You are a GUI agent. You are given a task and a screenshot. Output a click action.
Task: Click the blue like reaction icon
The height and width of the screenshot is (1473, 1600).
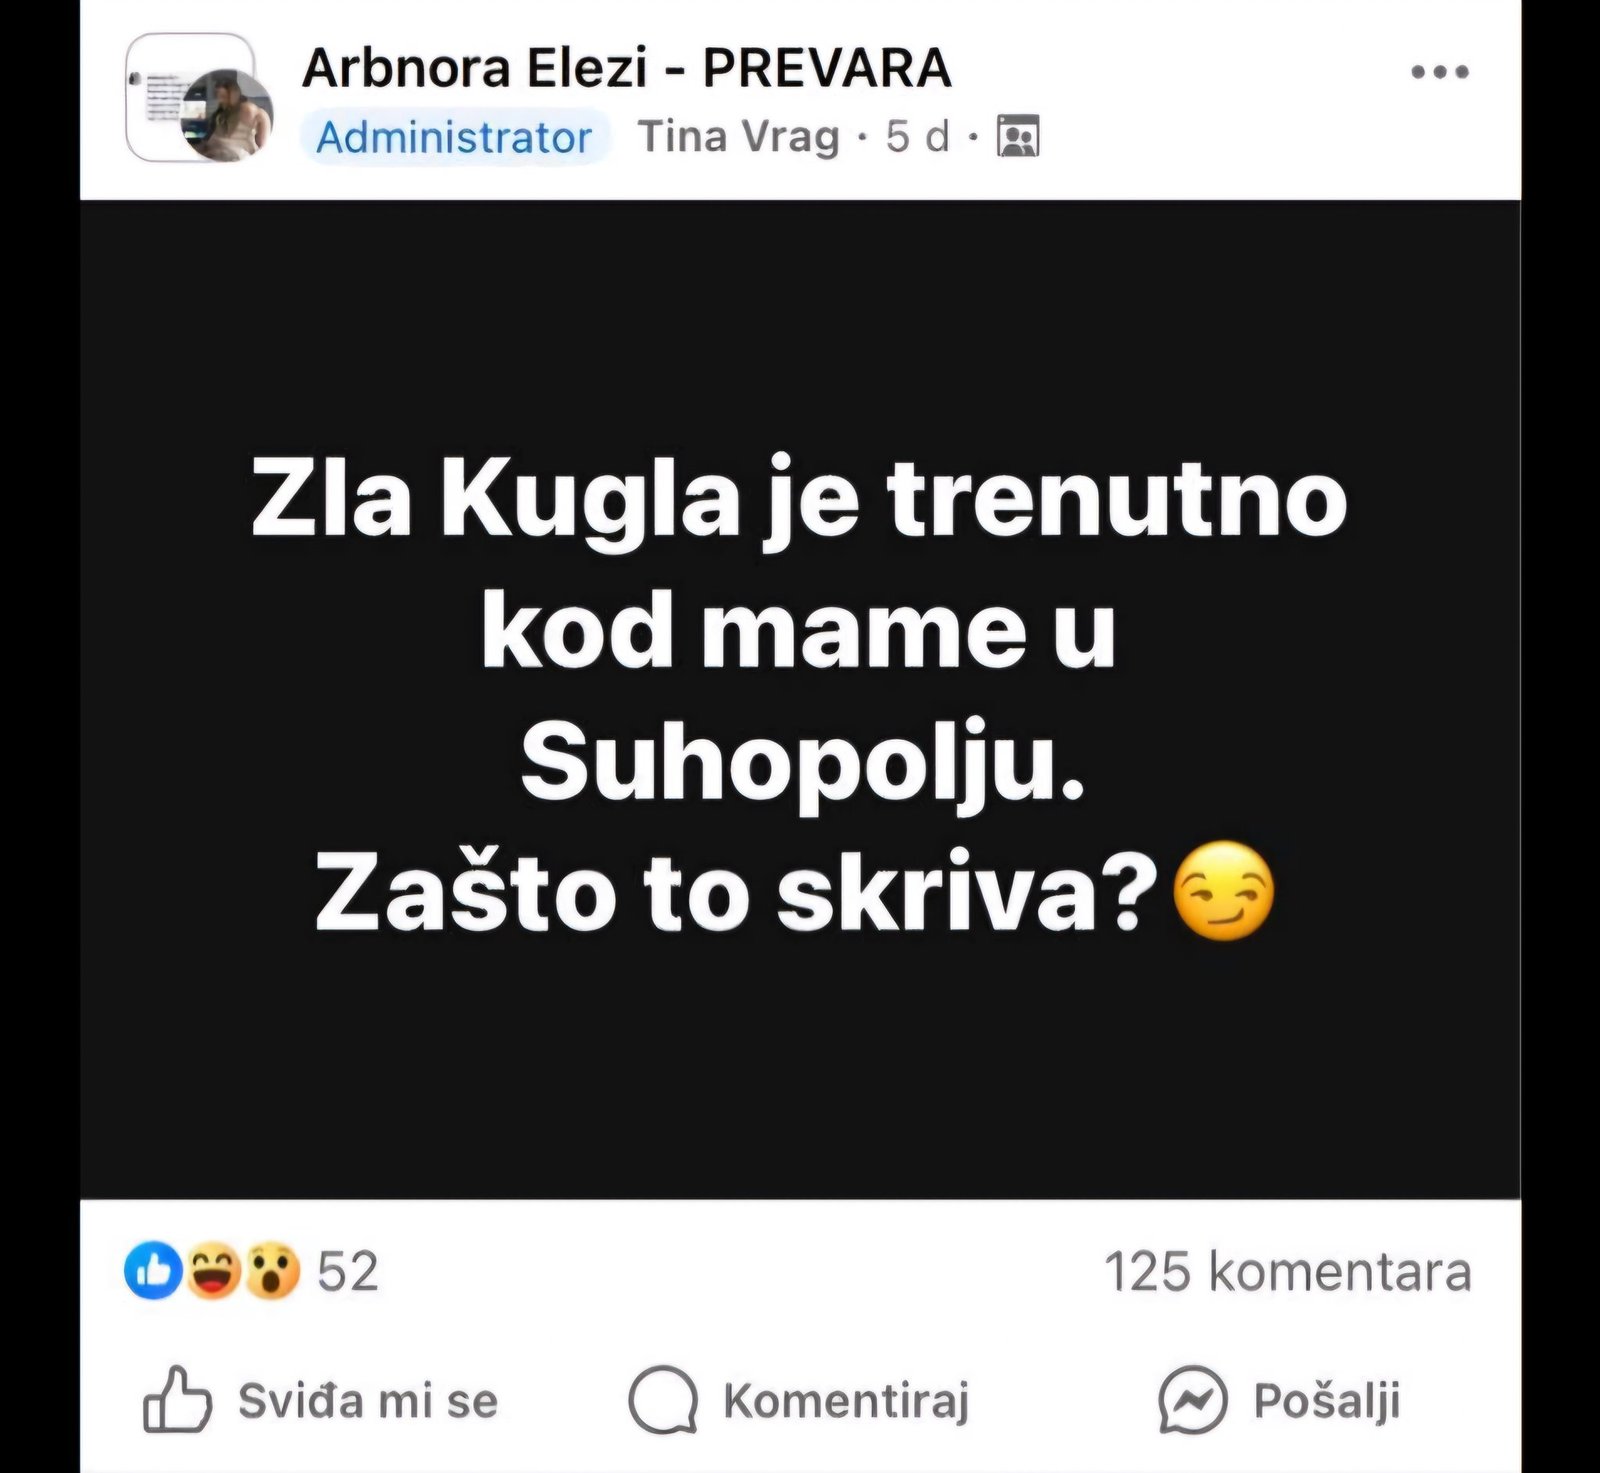point(153,1271)
